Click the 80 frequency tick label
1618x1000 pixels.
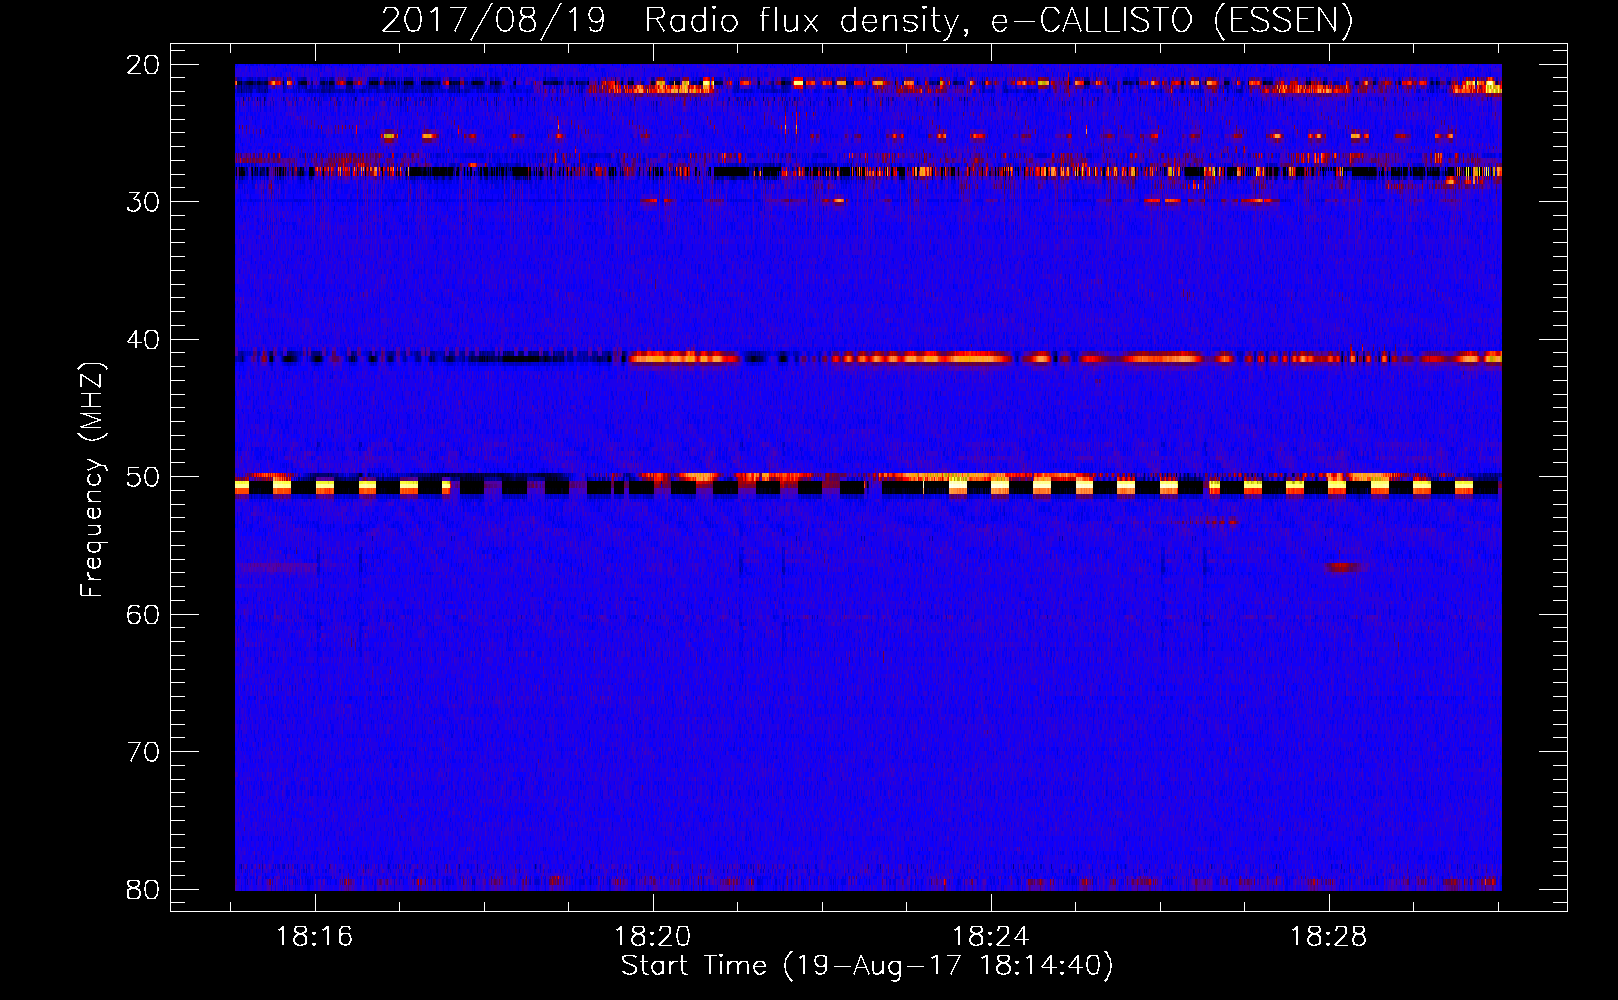coord(143,890)
